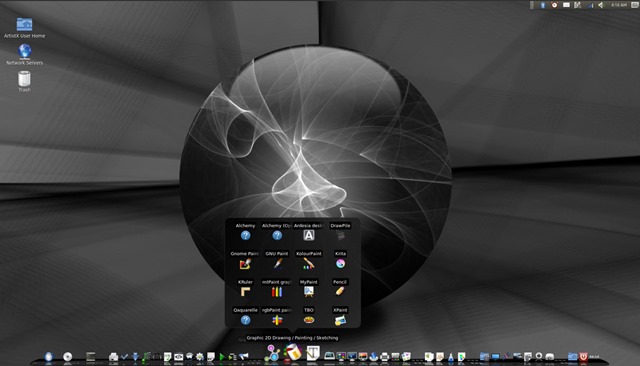The height and width of the screenshot is (366, 640).
Task: Click the molecule-shaped dock icon
Action: [272, 353]
